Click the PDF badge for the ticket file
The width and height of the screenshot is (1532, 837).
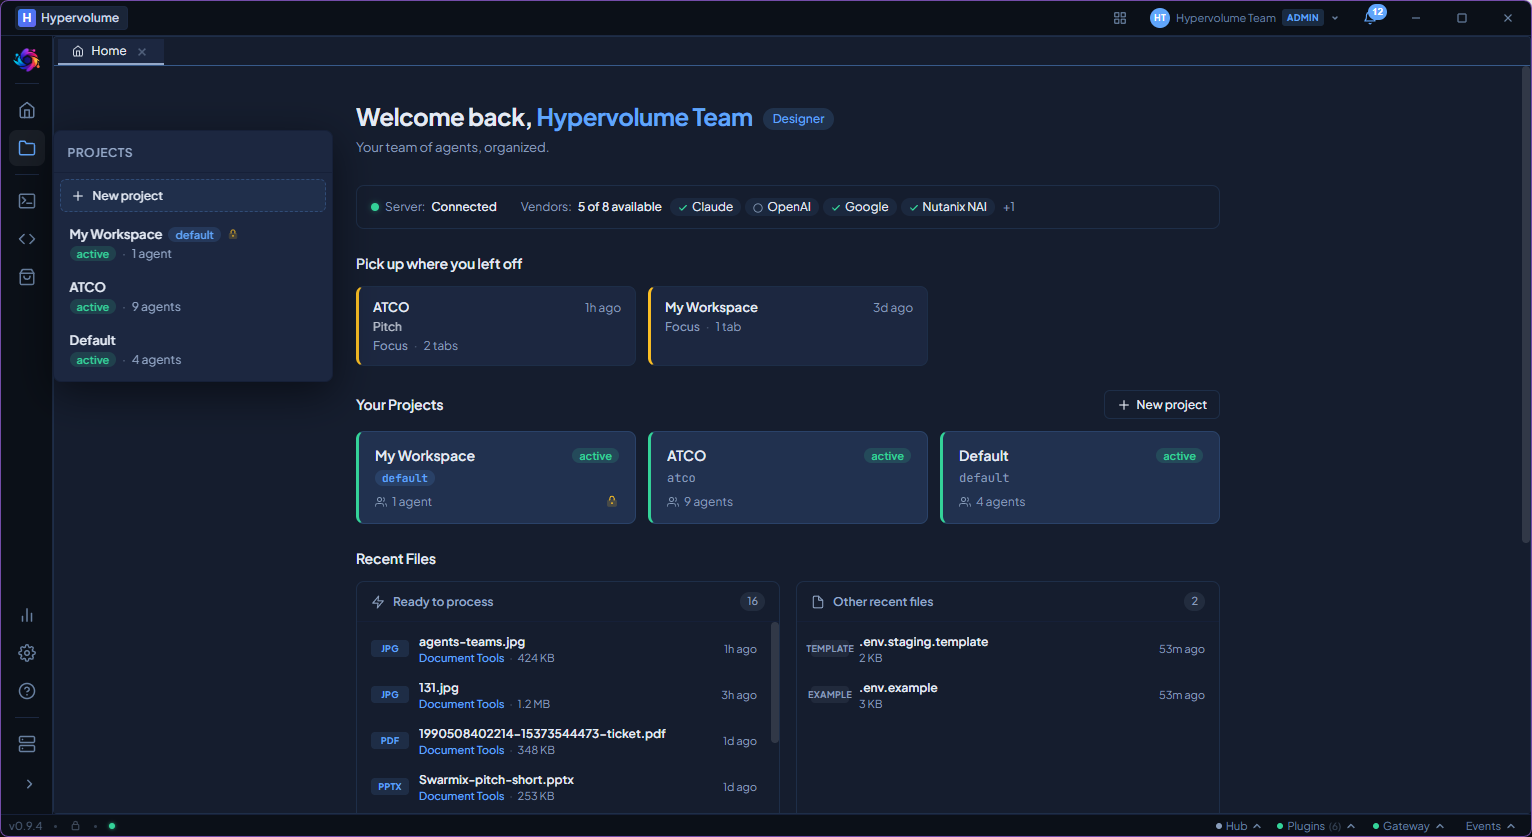pos(390,741)
